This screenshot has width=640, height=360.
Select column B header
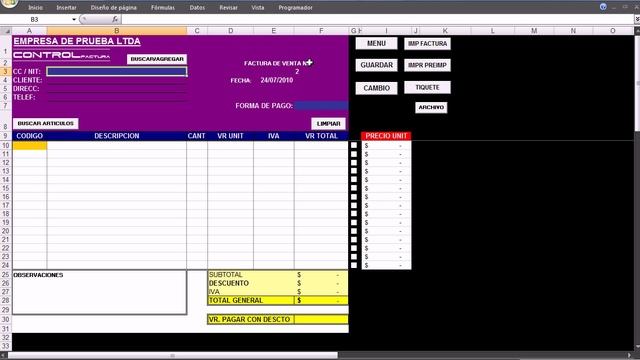click(117, 31)
